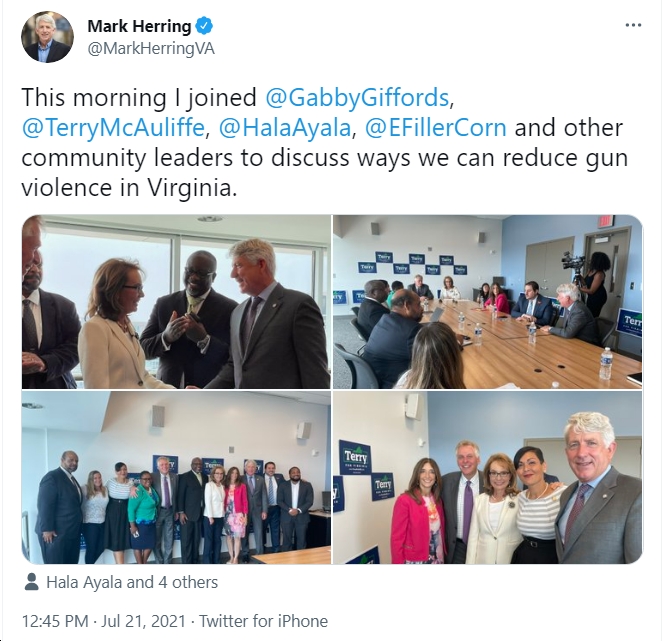The height and width of the screenshot is (641, 666).
Task: Open the large group lineup photo
Action: (x=176, y=477)
